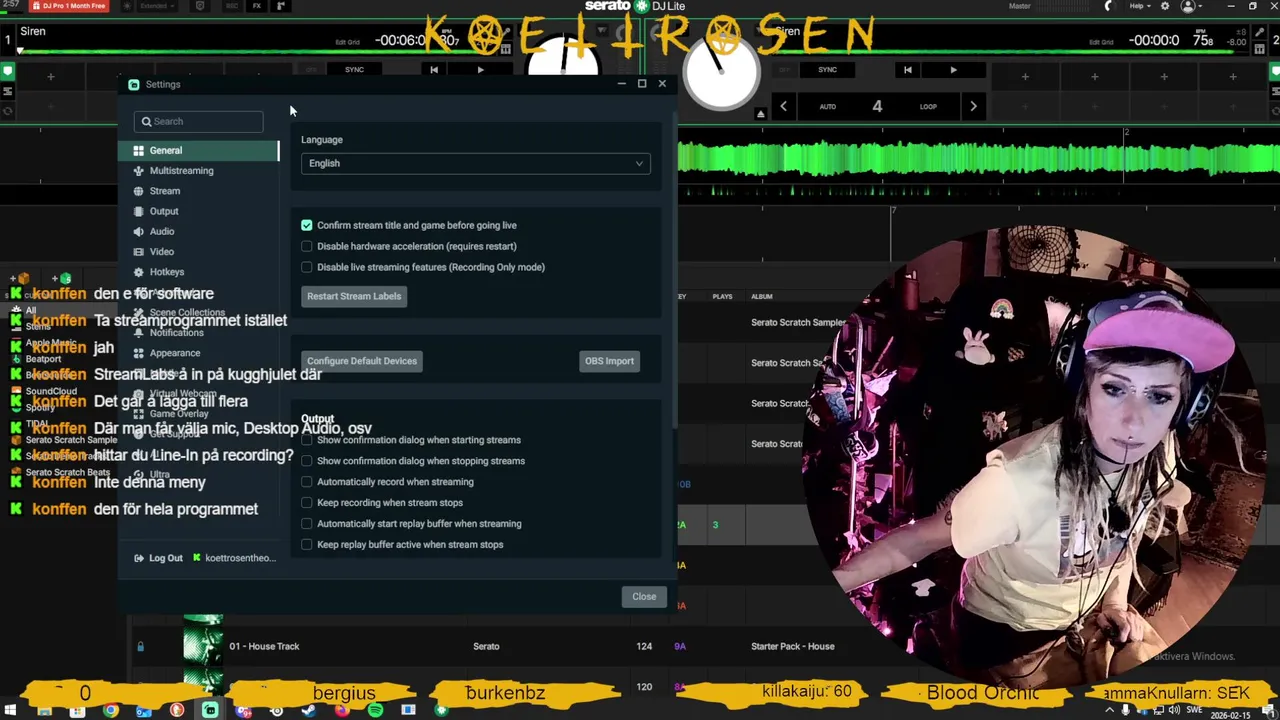1280x720 pixels.
Task: Jump to track start on left deck
Action: [434, 70]
